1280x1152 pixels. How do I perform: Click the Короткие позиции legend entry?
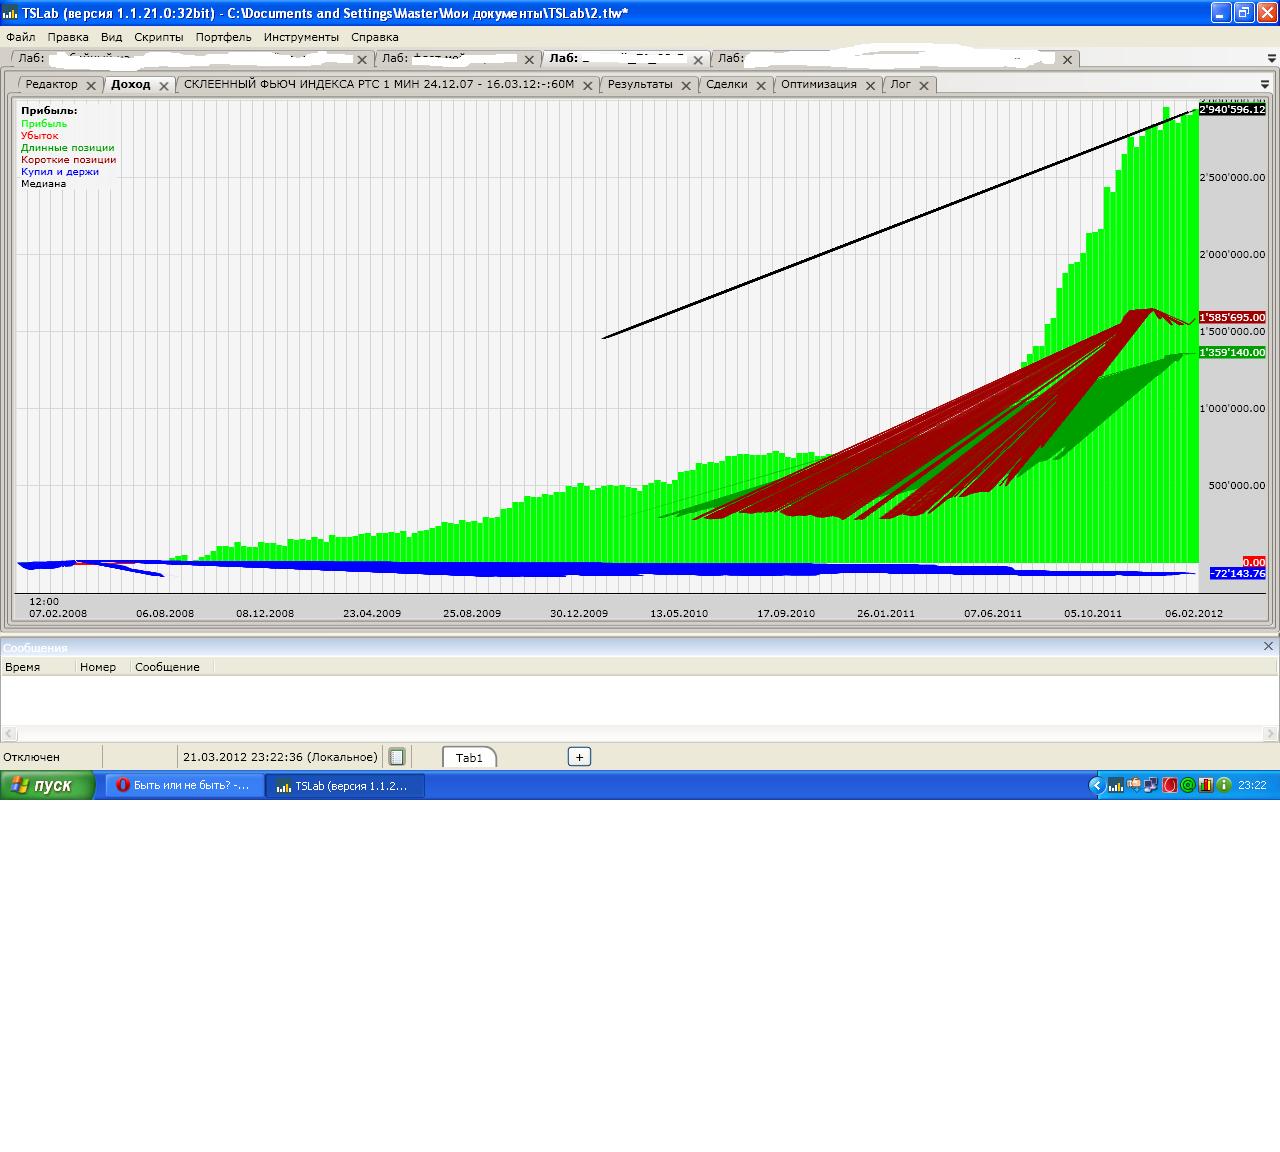point(69,159)
